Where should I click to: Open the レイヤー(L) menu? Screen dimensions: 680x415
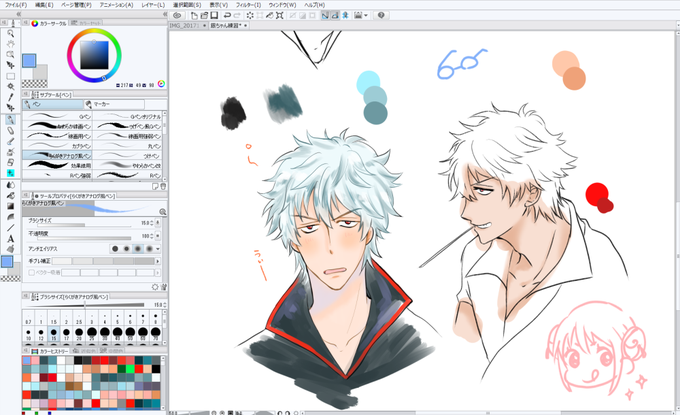(x=153, y=5)
